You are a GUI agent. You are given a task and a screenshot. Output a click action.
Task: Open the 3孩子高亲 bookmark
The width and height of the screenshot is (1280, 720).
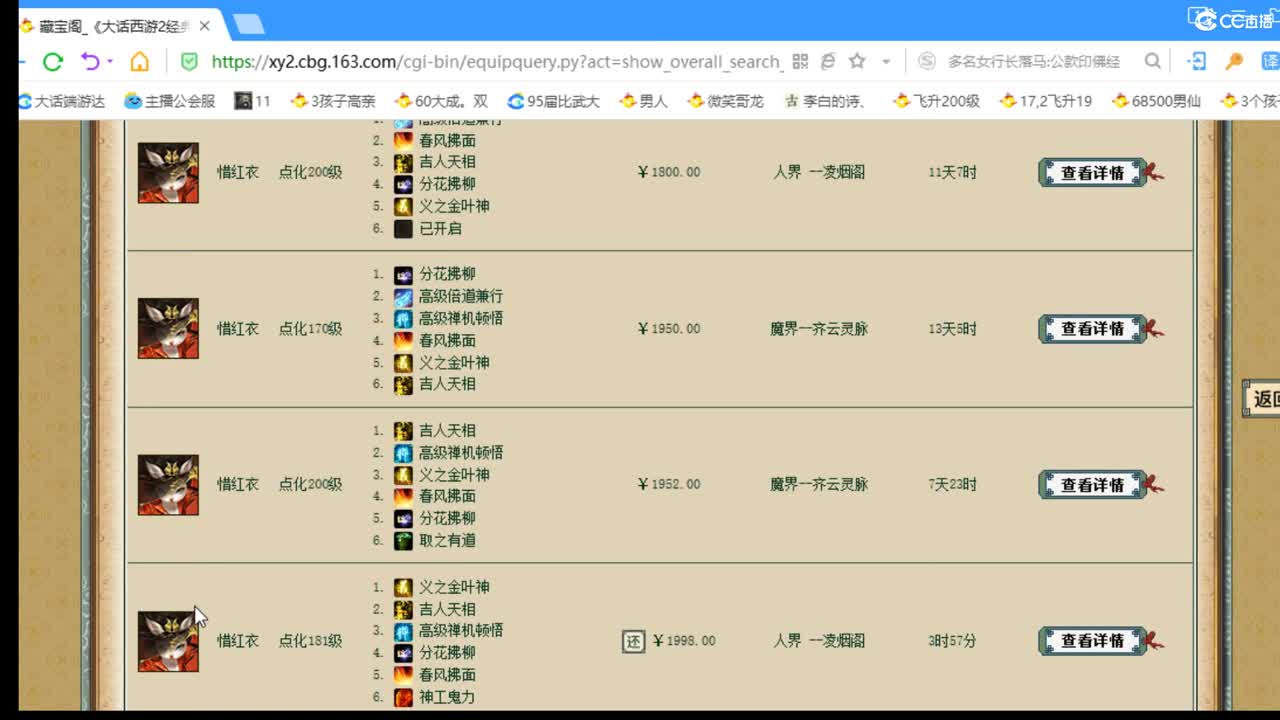[x=333, y=101]
